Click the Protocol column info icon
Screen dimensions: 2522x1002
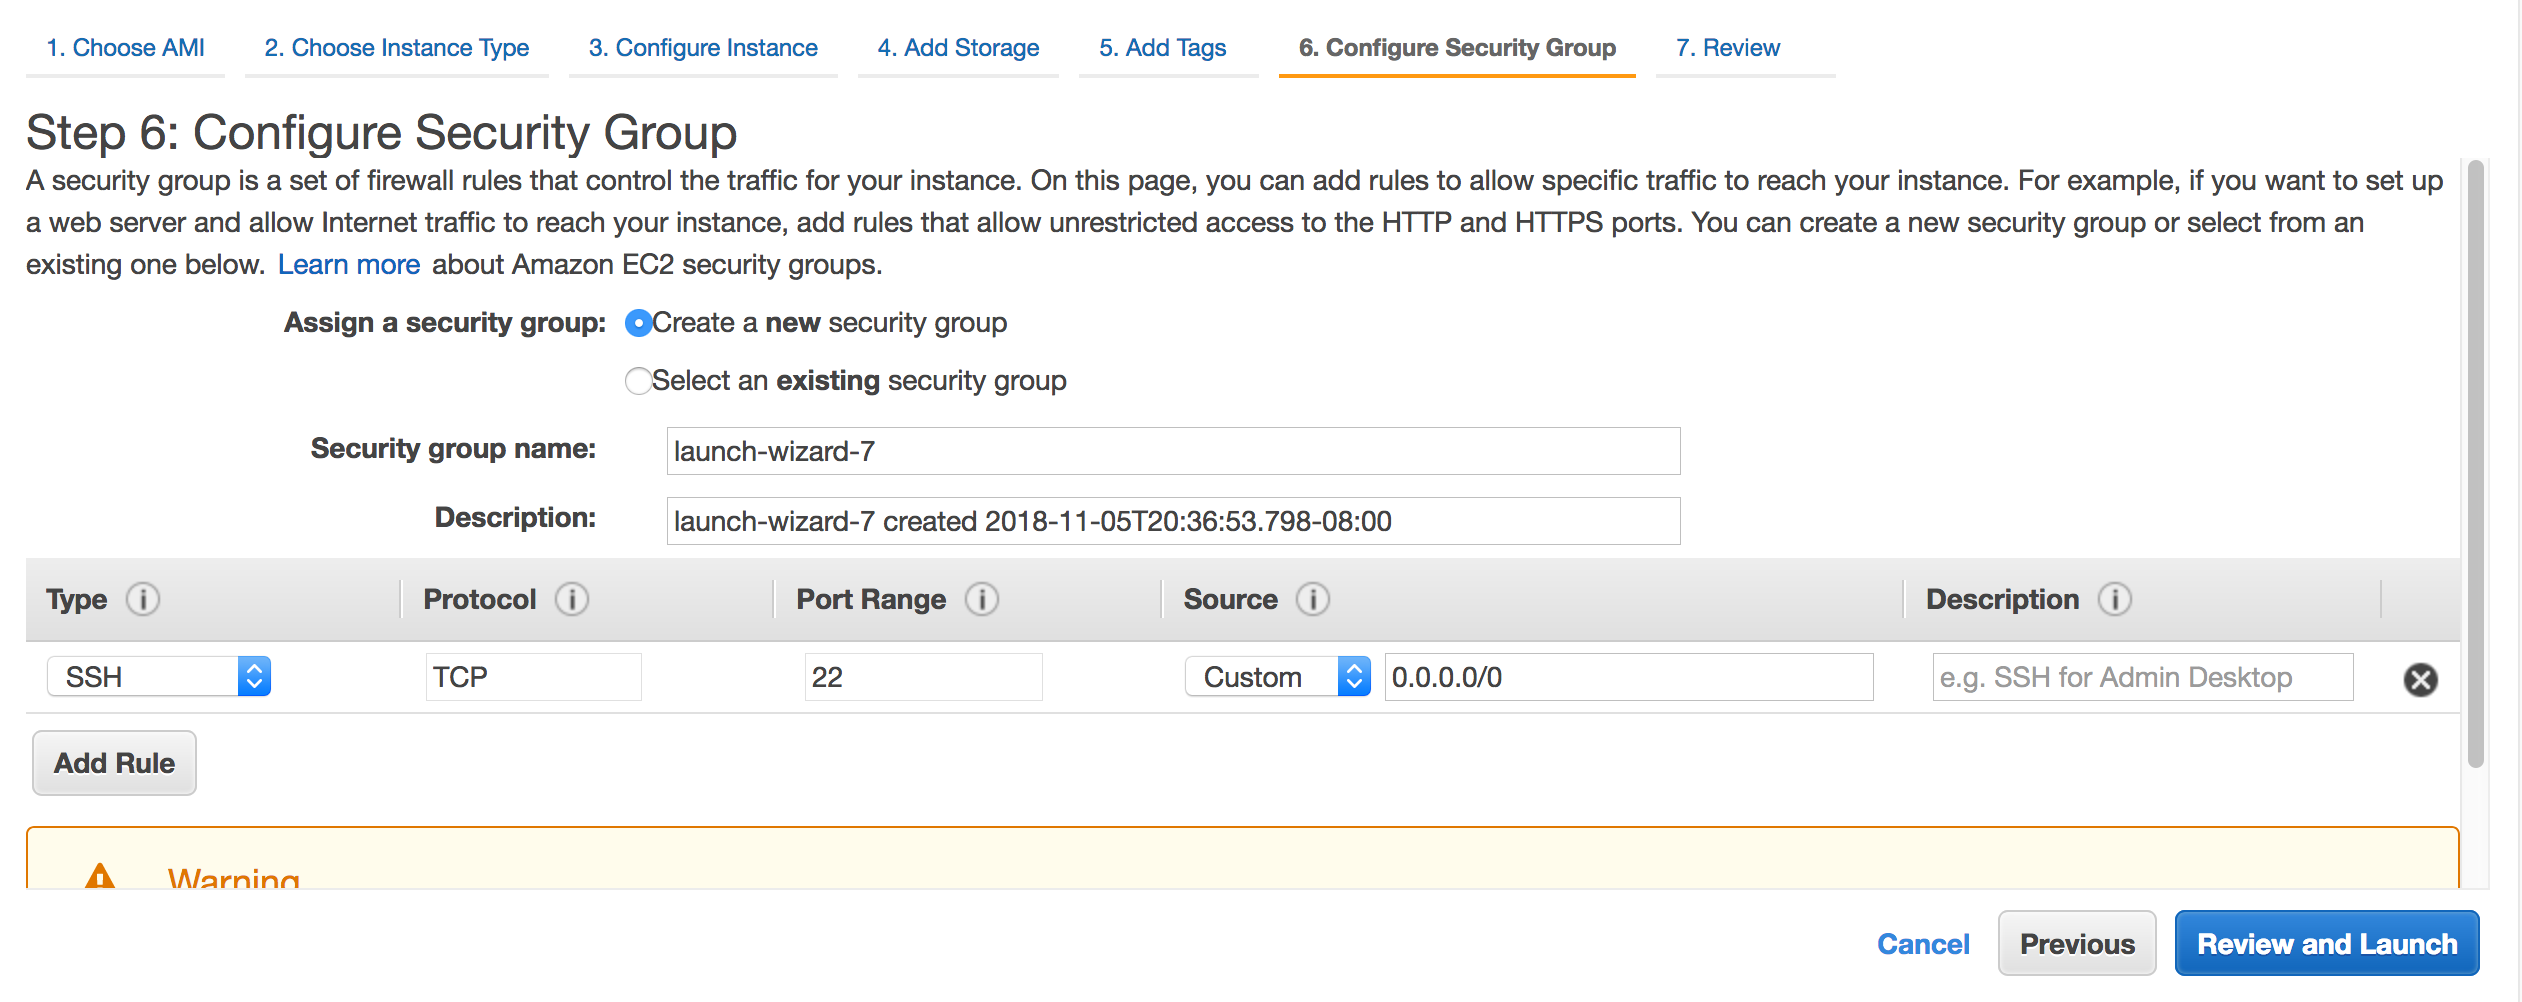[572, 599]
